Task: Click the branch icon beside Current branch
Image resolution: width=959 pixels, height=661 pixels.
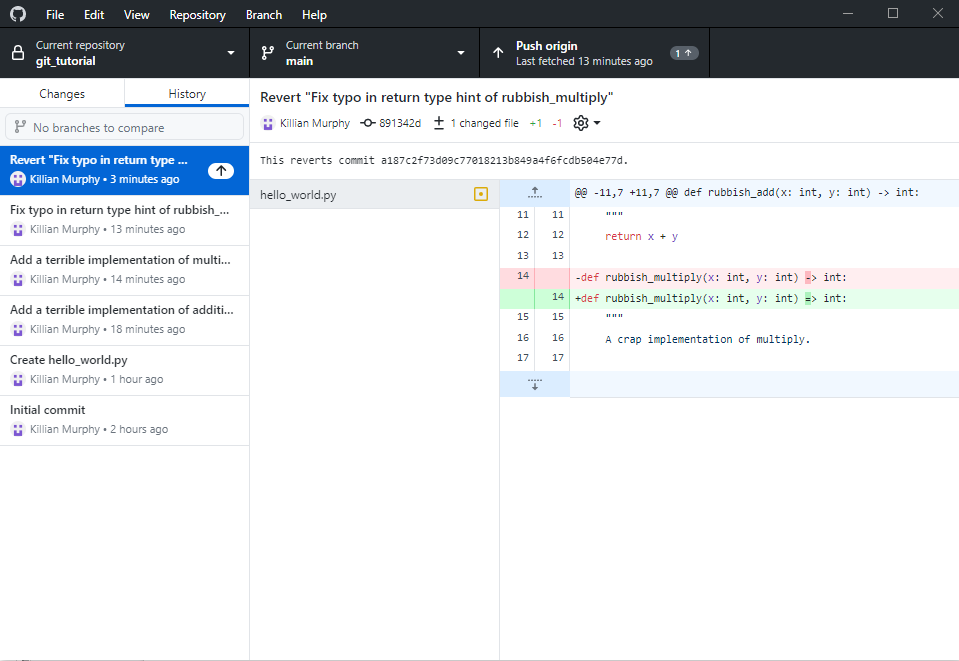Action: pyautogui.click(x=267, y=53)
